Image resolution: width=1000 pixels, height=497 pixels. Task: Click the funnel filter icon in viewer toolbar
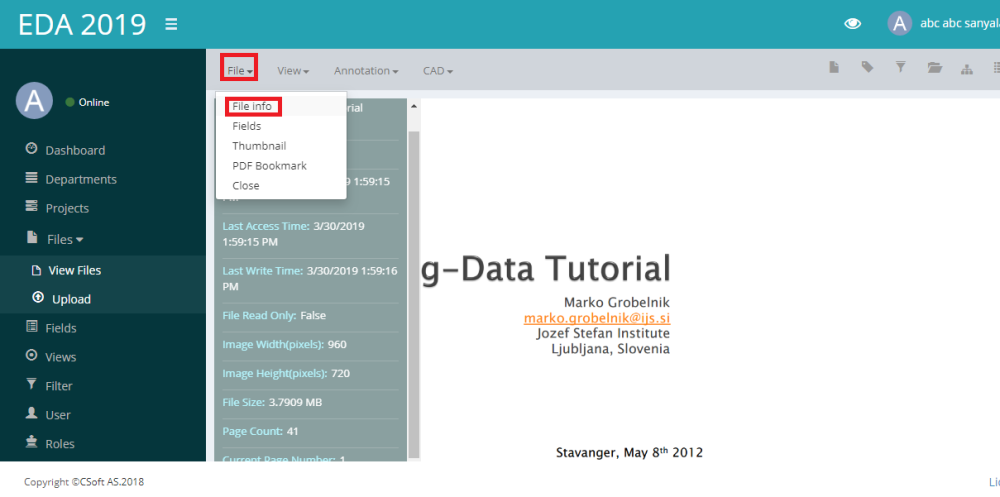tap(901, 67)
